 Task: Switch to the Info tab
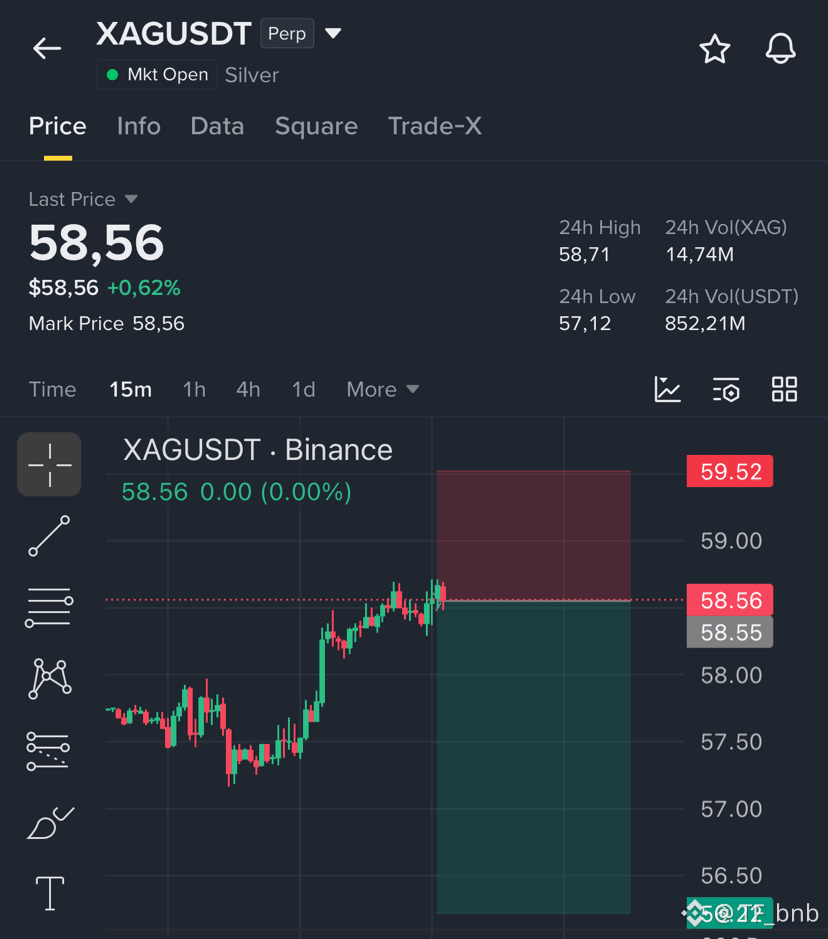click(x=139, y=126)
